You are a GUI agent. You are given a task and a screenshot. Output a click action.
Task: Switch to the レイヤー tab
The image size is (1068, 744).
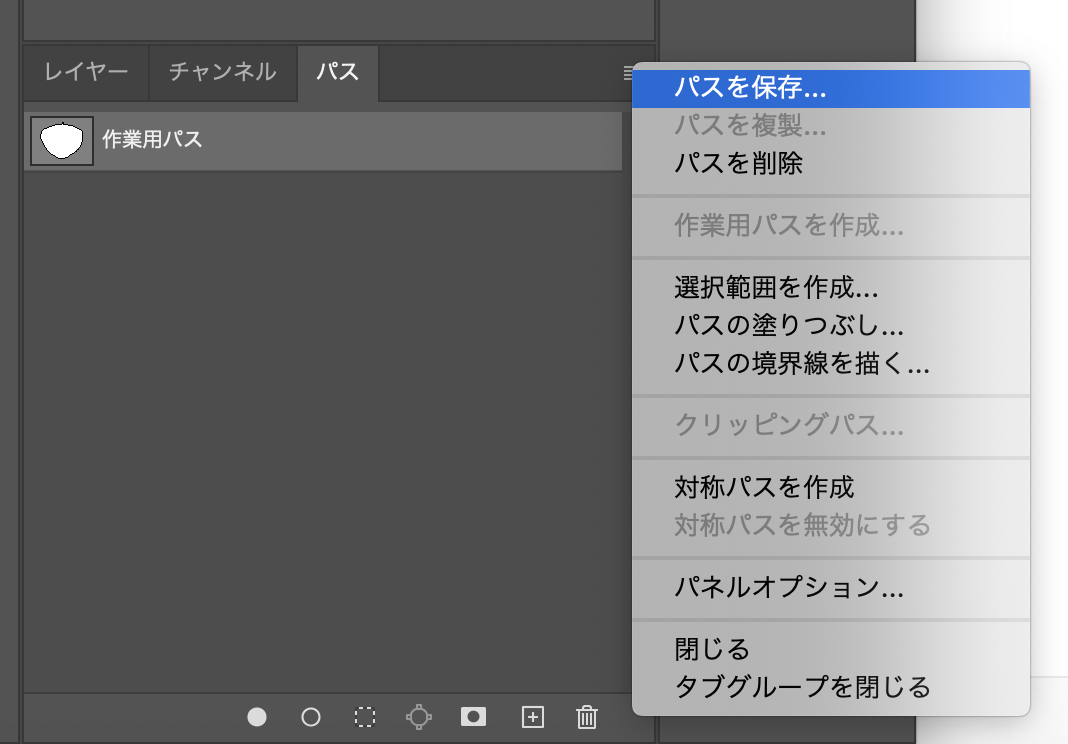(x=84, y=72)
